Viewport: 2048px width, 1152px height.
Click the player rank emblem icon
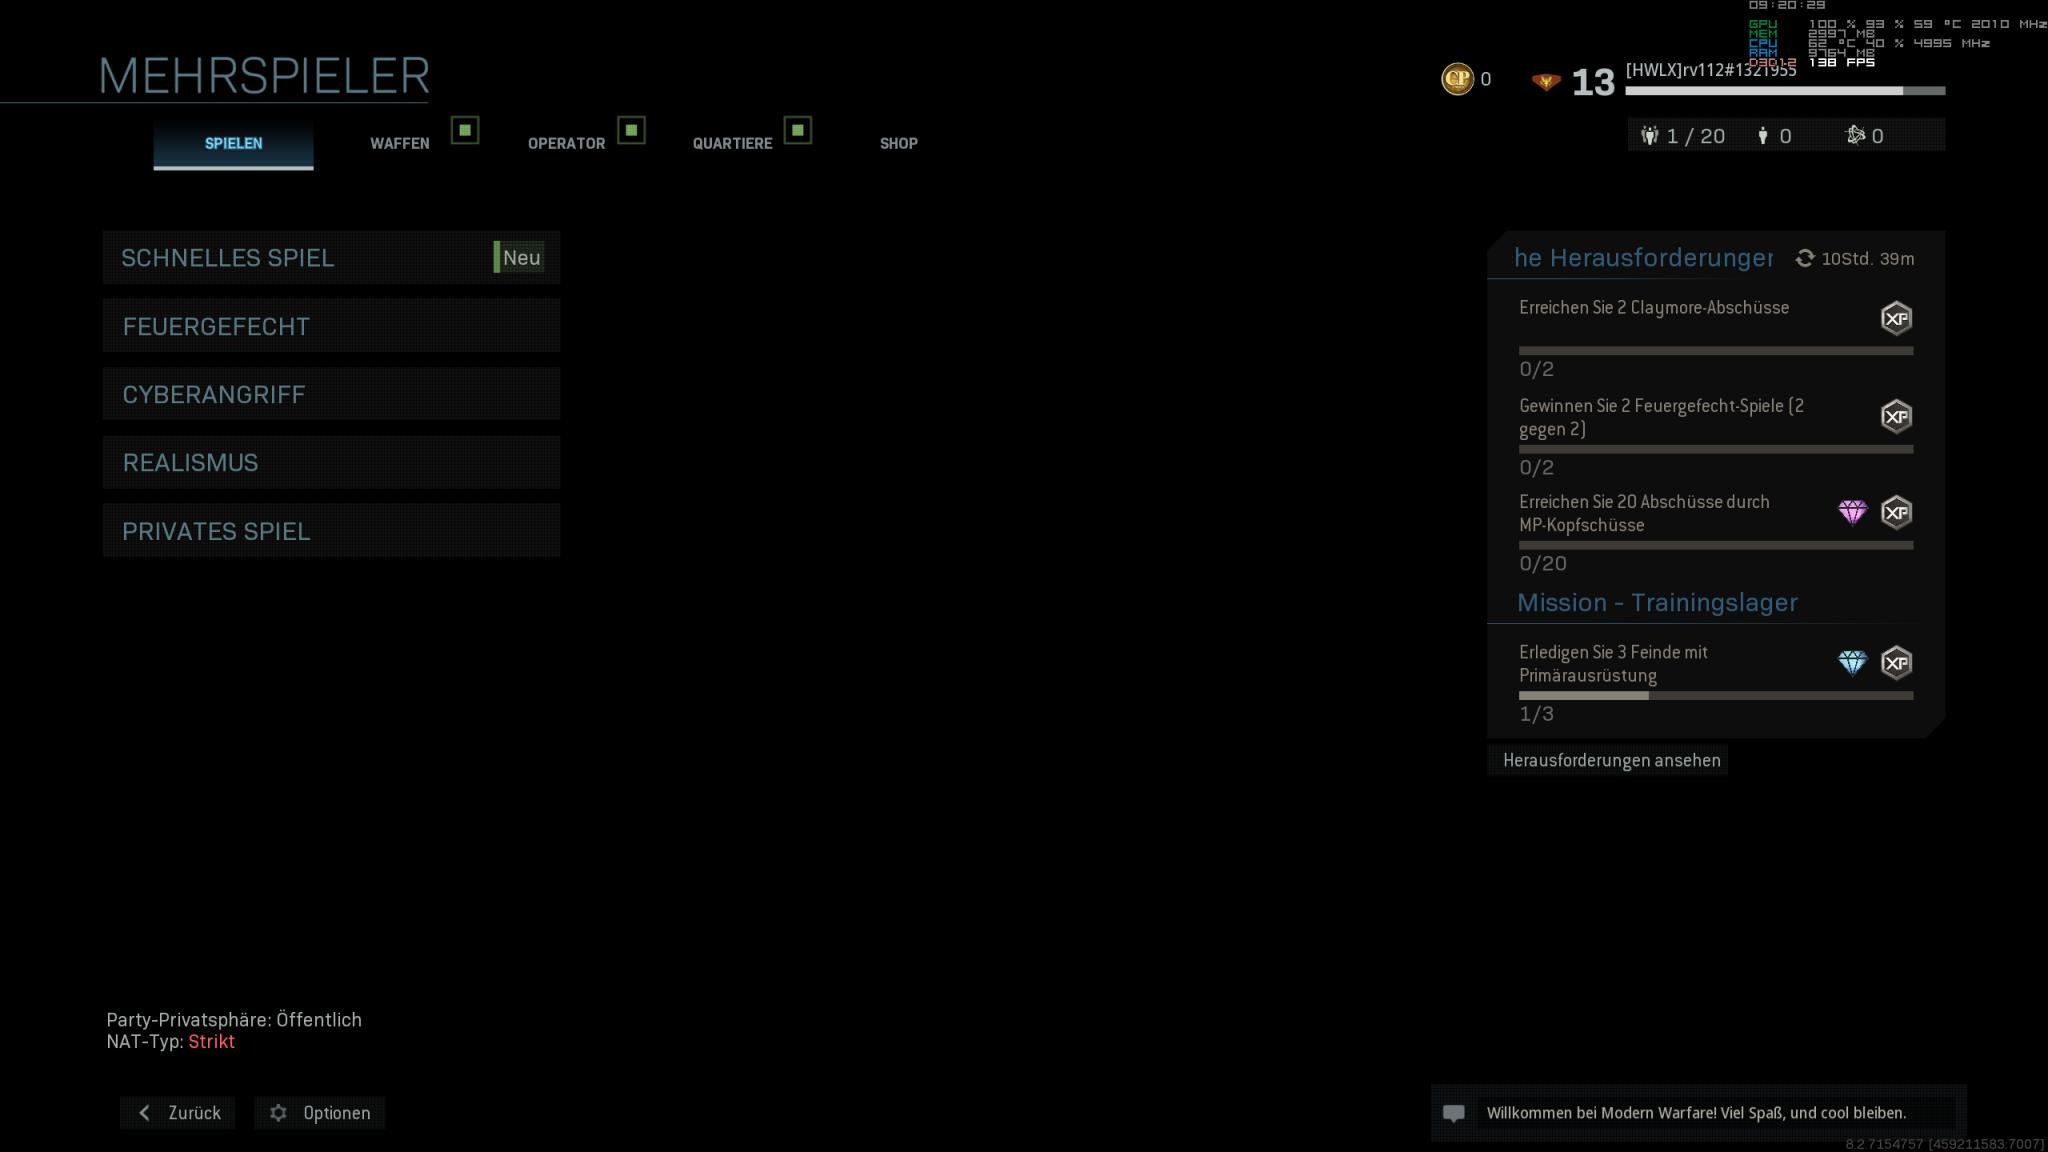(1545, 82)
